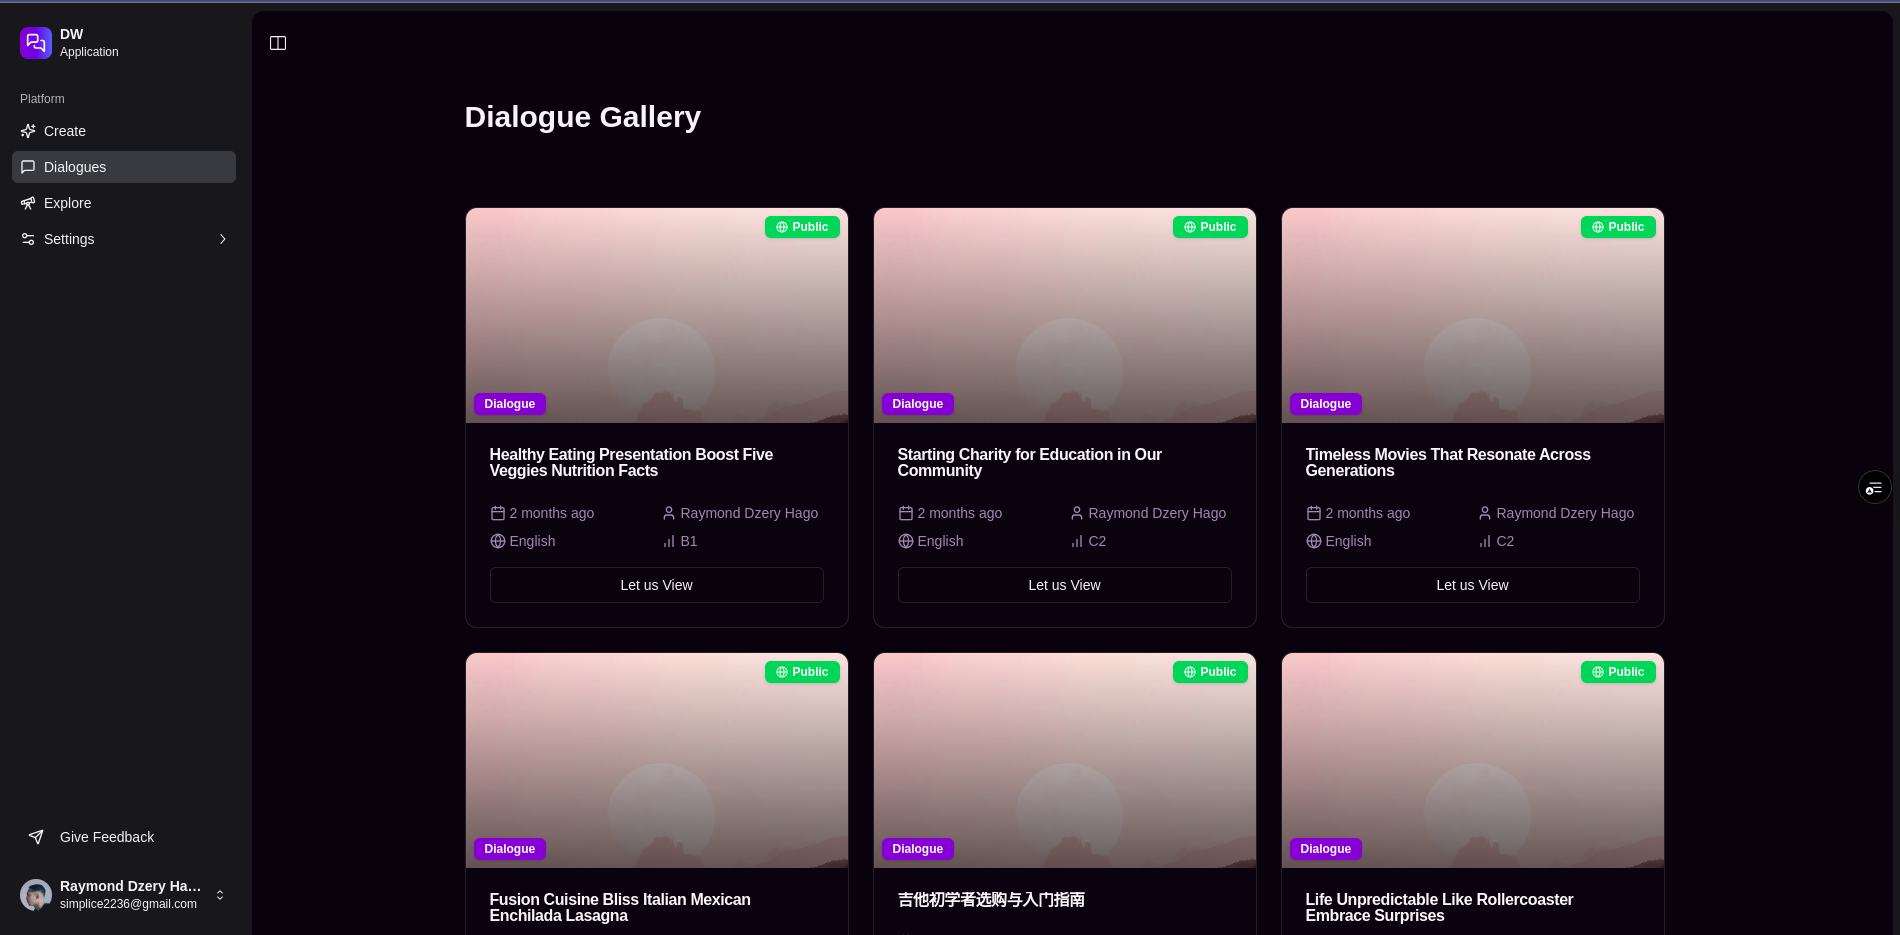Image resolution: width=1900 pixels, height=935 pixels.
Task: Select Dialogues in the sidebar
Action: [x=124, y=167]
